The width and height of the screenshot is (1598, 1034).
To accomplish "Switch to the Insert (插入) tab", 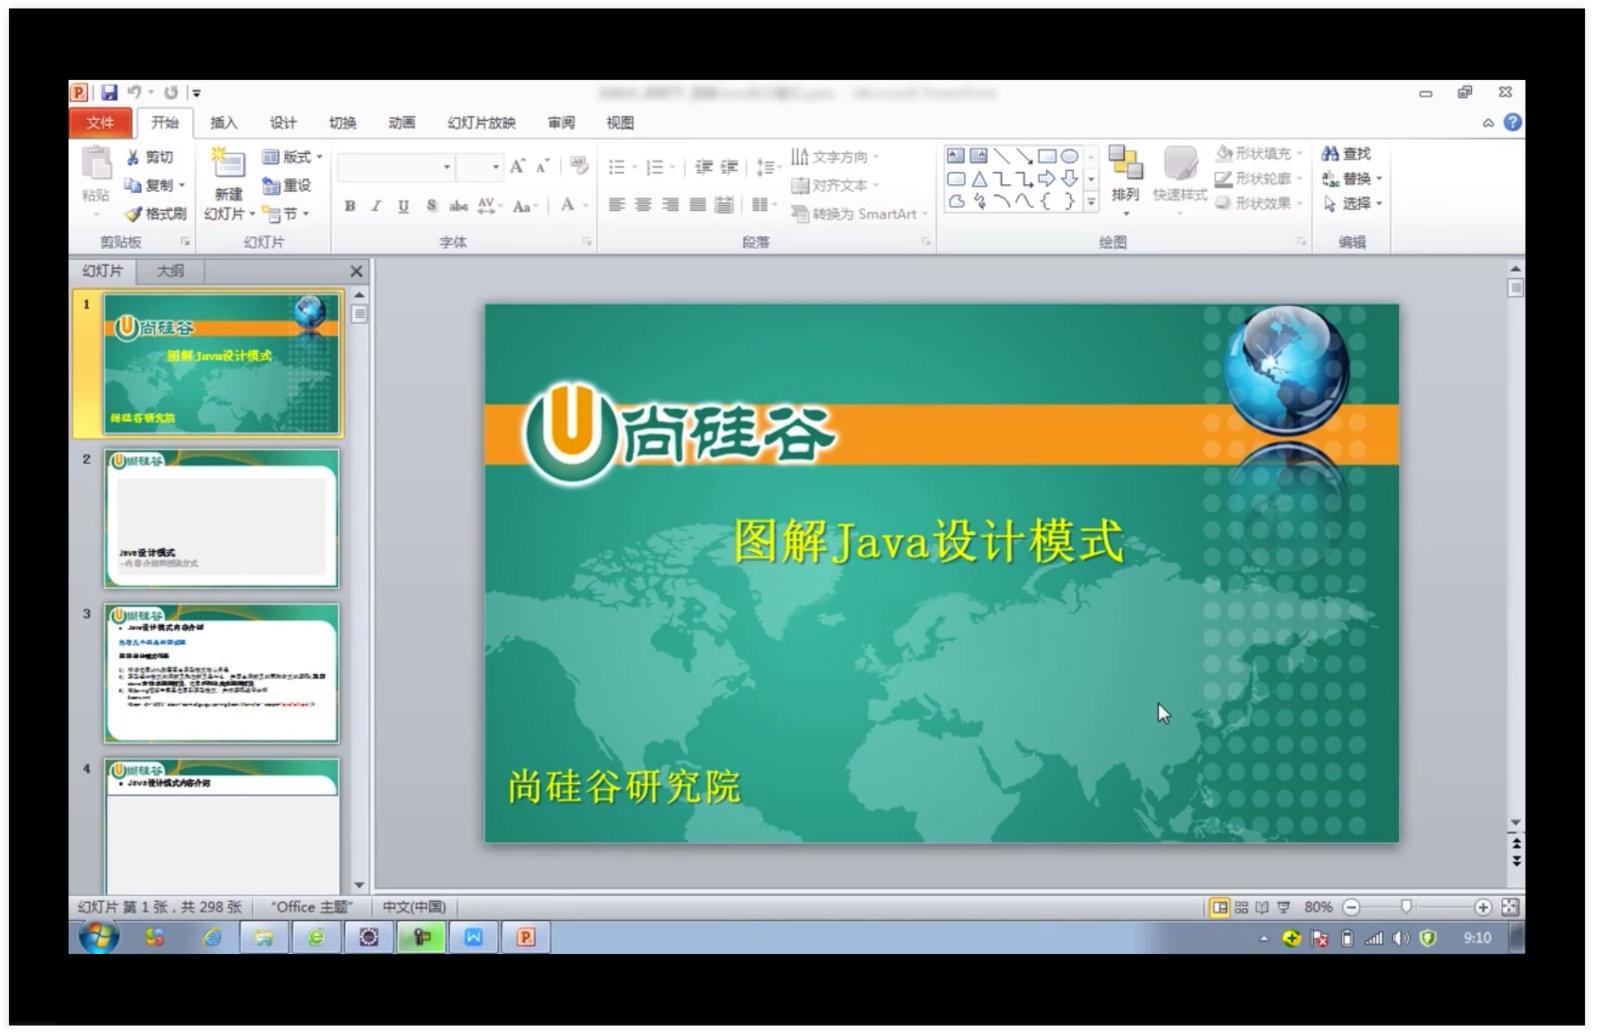I will coord(224,122).
